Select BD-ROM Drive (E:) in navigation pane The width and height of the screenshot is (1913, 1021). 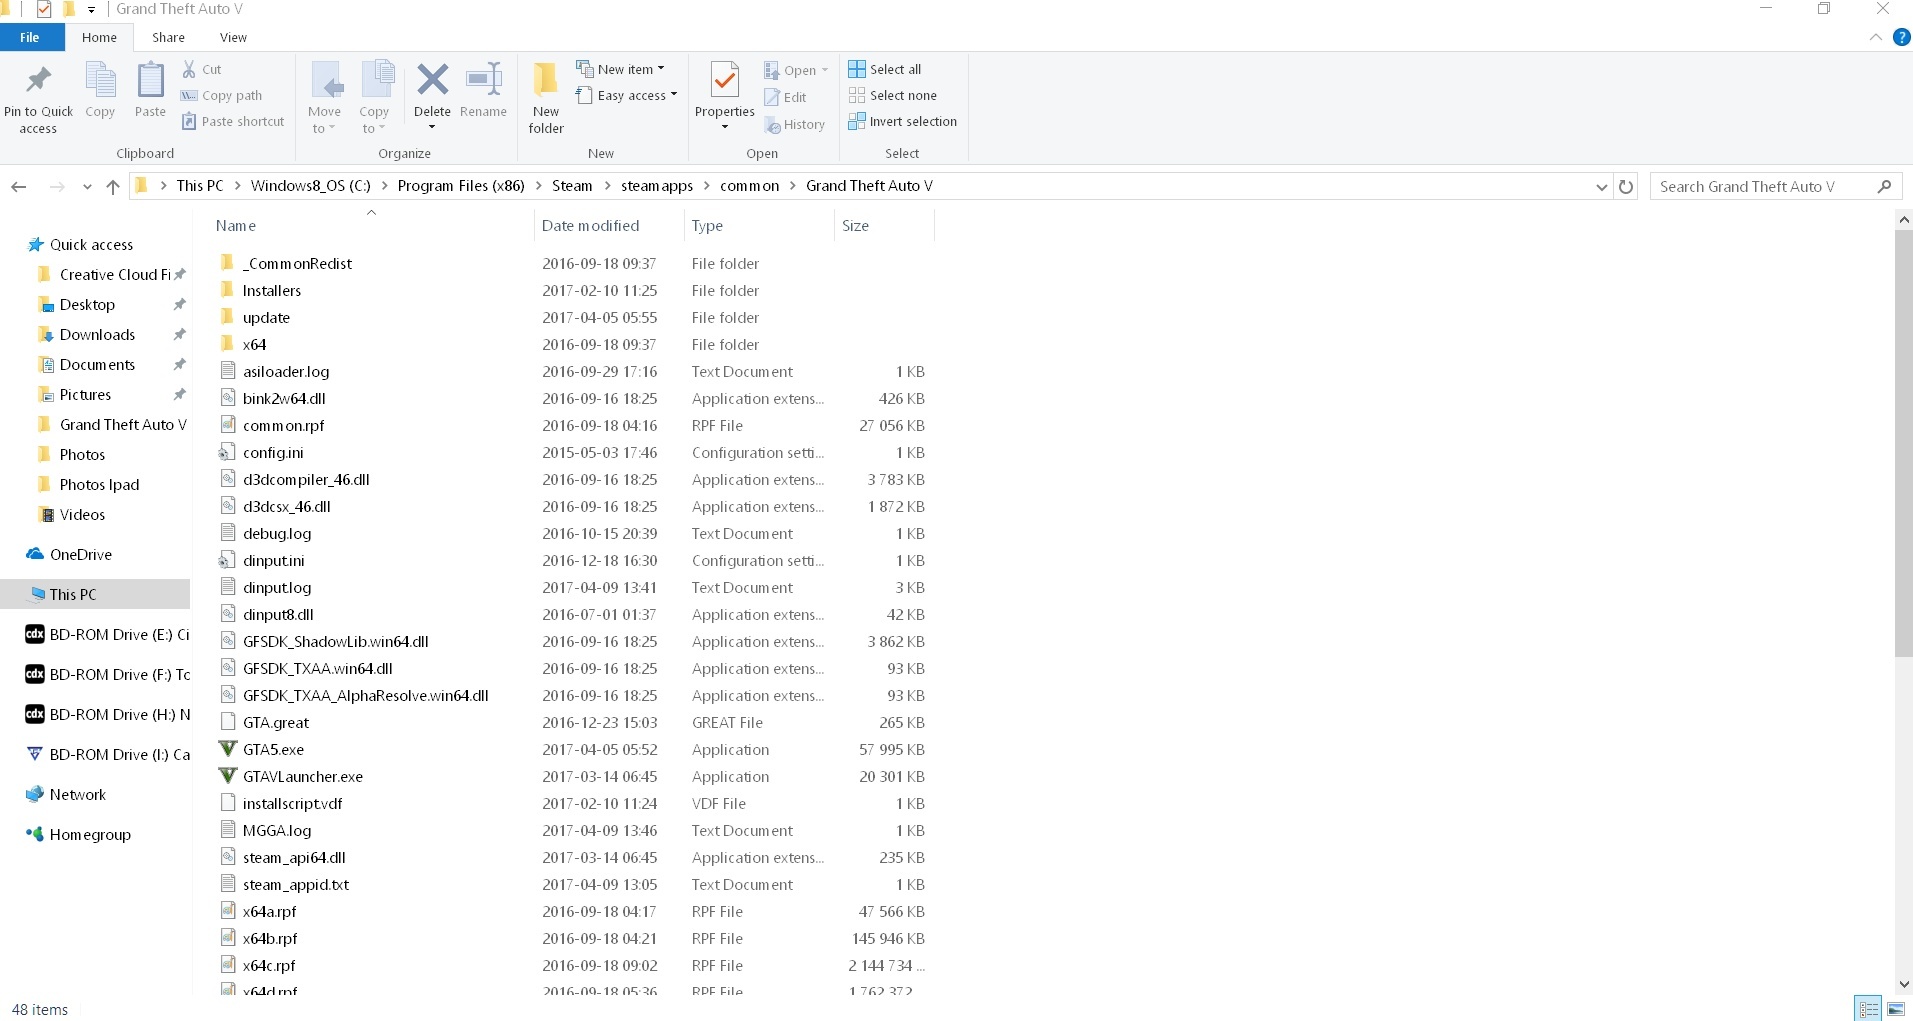(107, 634)
